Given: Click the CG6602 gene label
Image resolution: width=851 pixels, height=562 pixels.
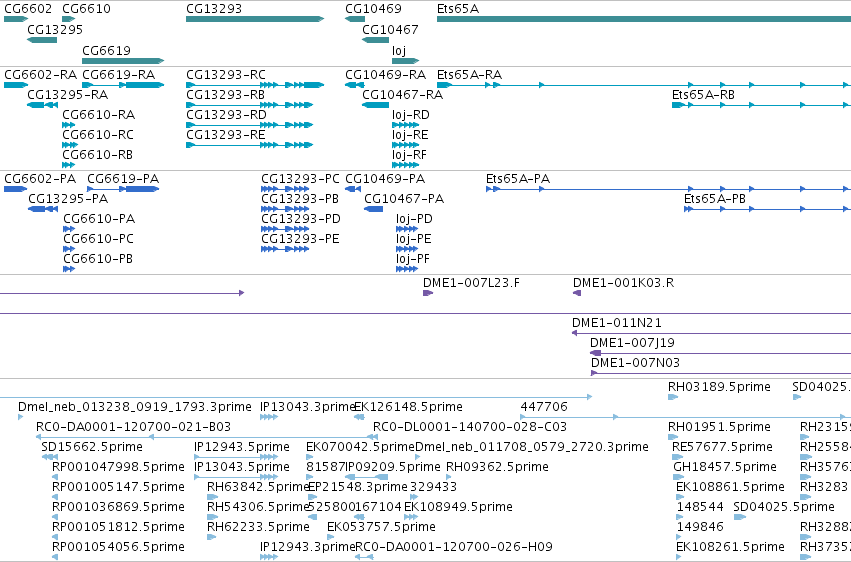Looking at the screenshot, I should tap(28, 9).
